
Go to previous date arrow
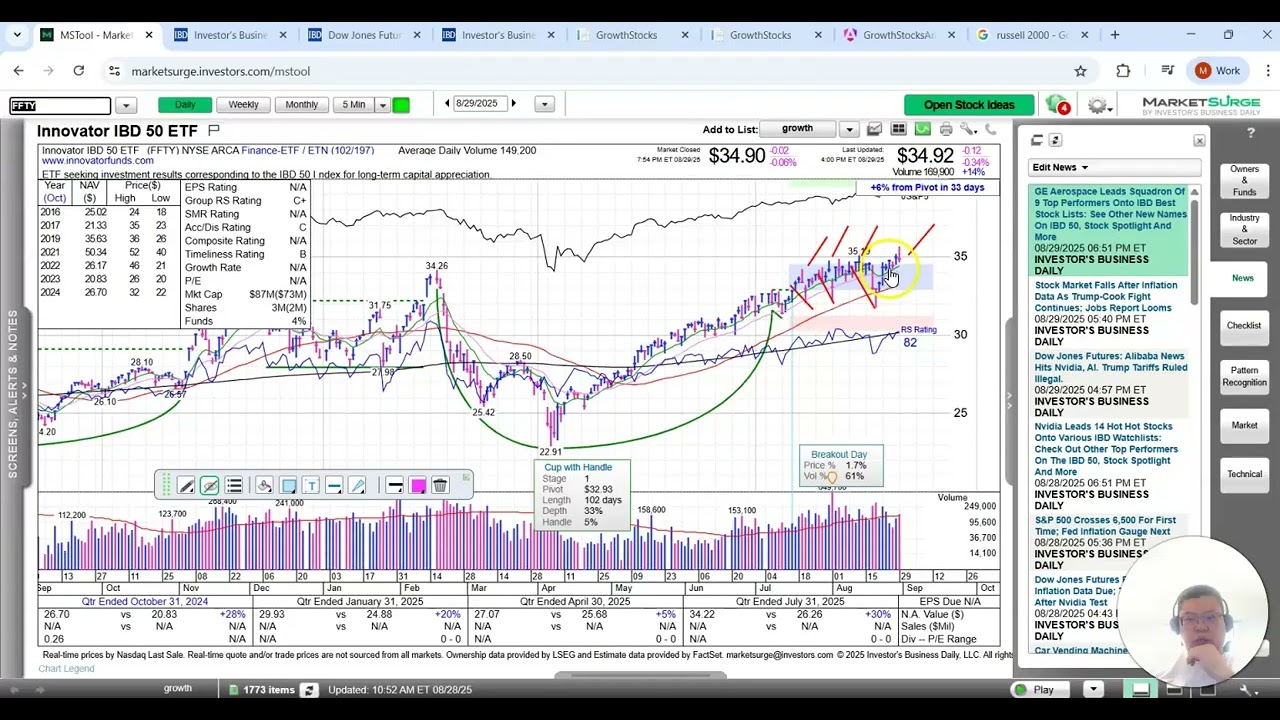pyautogui.click(x=447, y=104)
